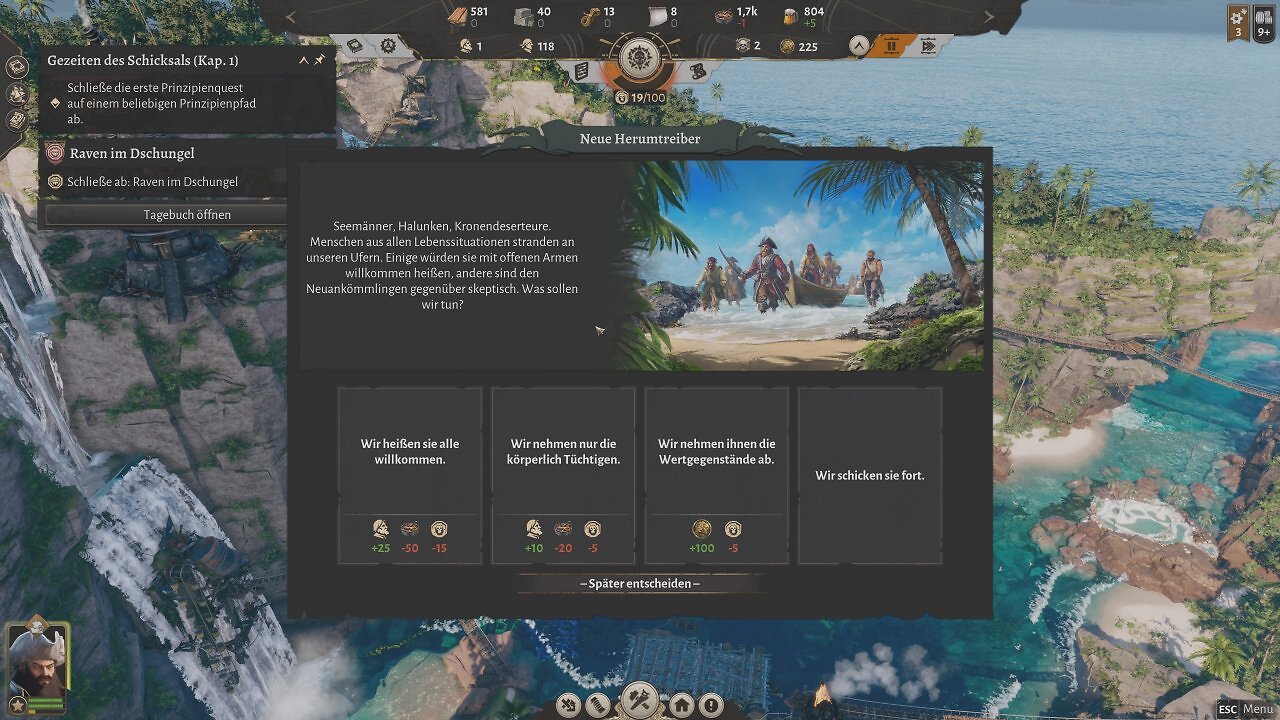Fast-forward the game speed
The height and width of the screenshot is (720, 1280).
tap(928, 46)
